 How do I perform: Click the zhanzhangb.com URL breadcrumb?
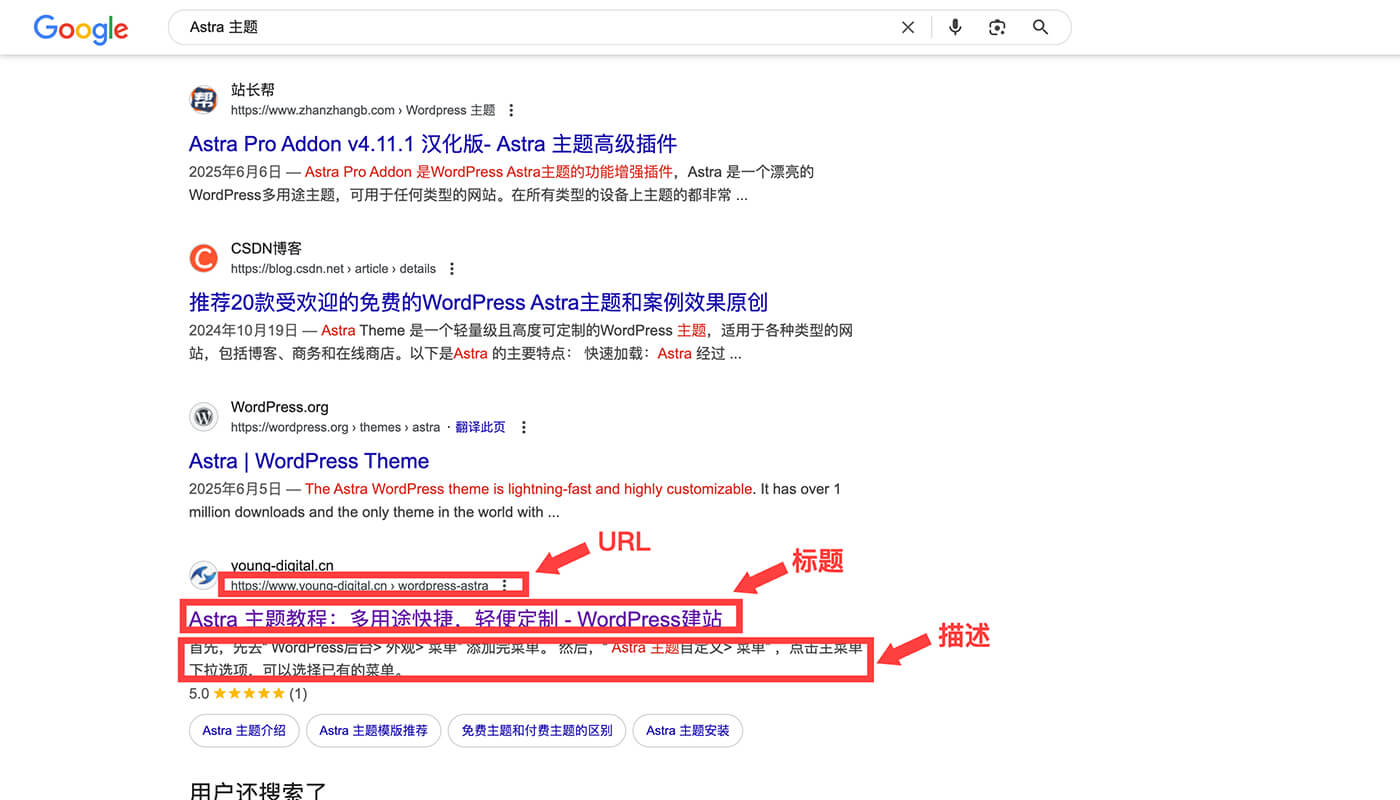[363, 110]
